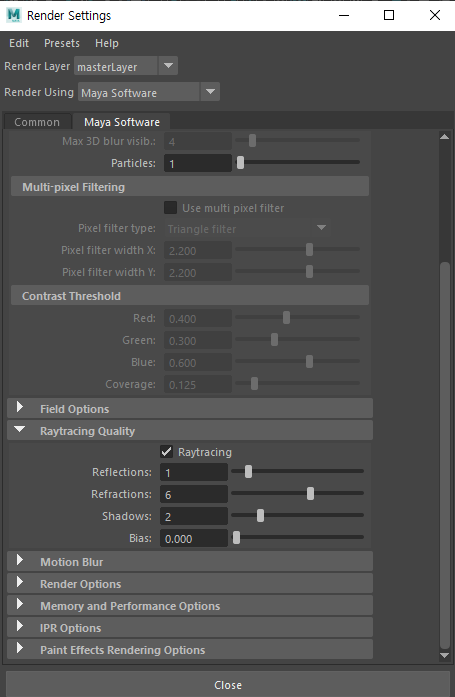
Task: Expand the Motion Blur section
Action: [x=190, y=561]
